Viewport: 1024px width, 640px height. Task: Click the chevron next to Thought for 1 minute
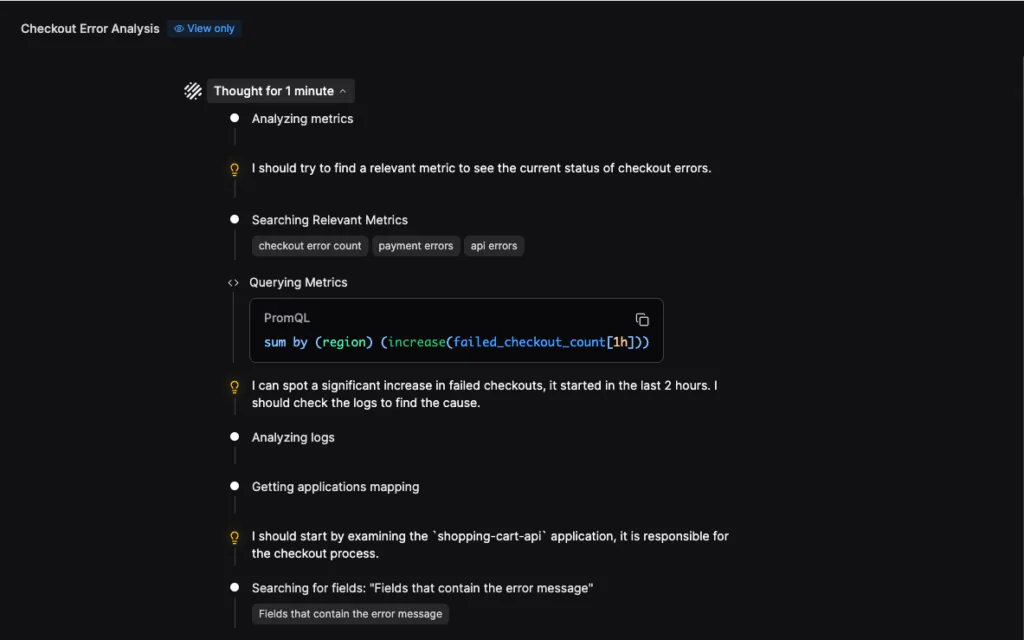pos(343,91)
